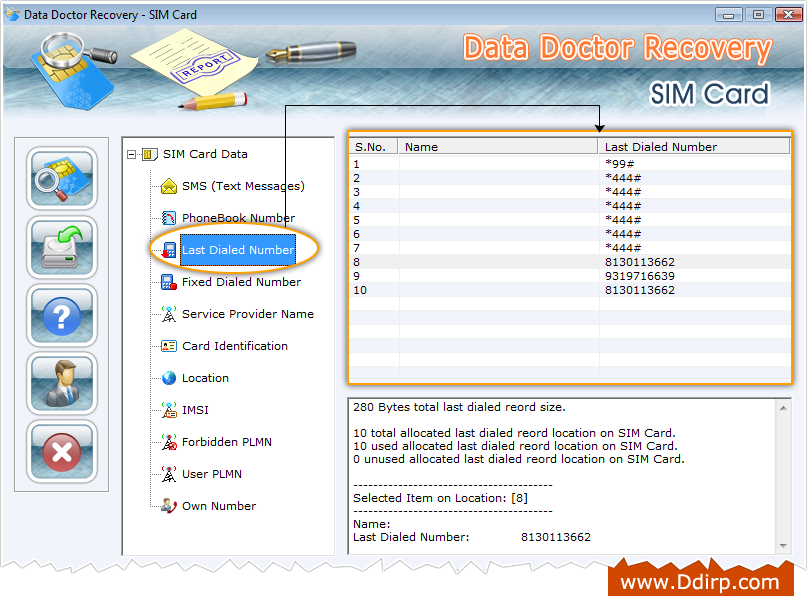Viewport: 807px width, 596px height.
Task: Open help with the question mark icon
Action: coord(62,316)
